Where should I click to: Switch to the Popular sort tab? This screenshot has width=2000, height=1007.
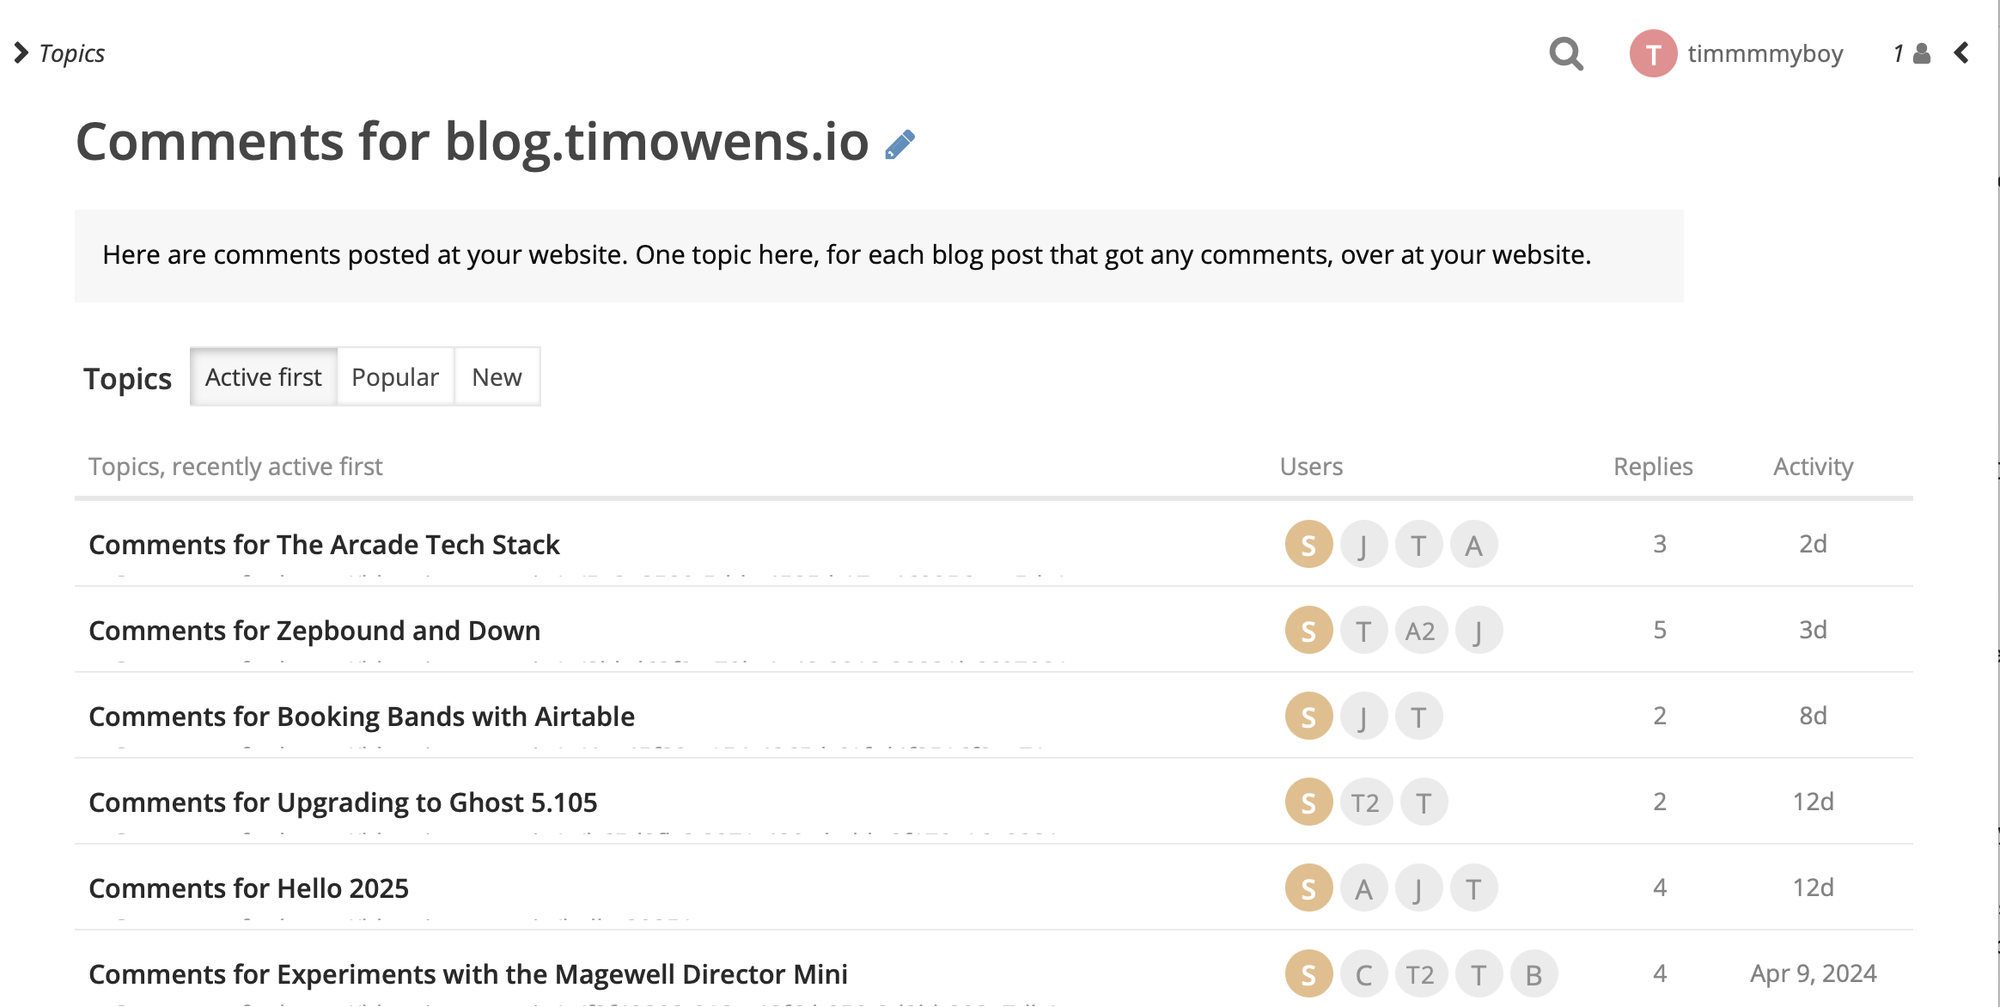[x=395, y=377]
